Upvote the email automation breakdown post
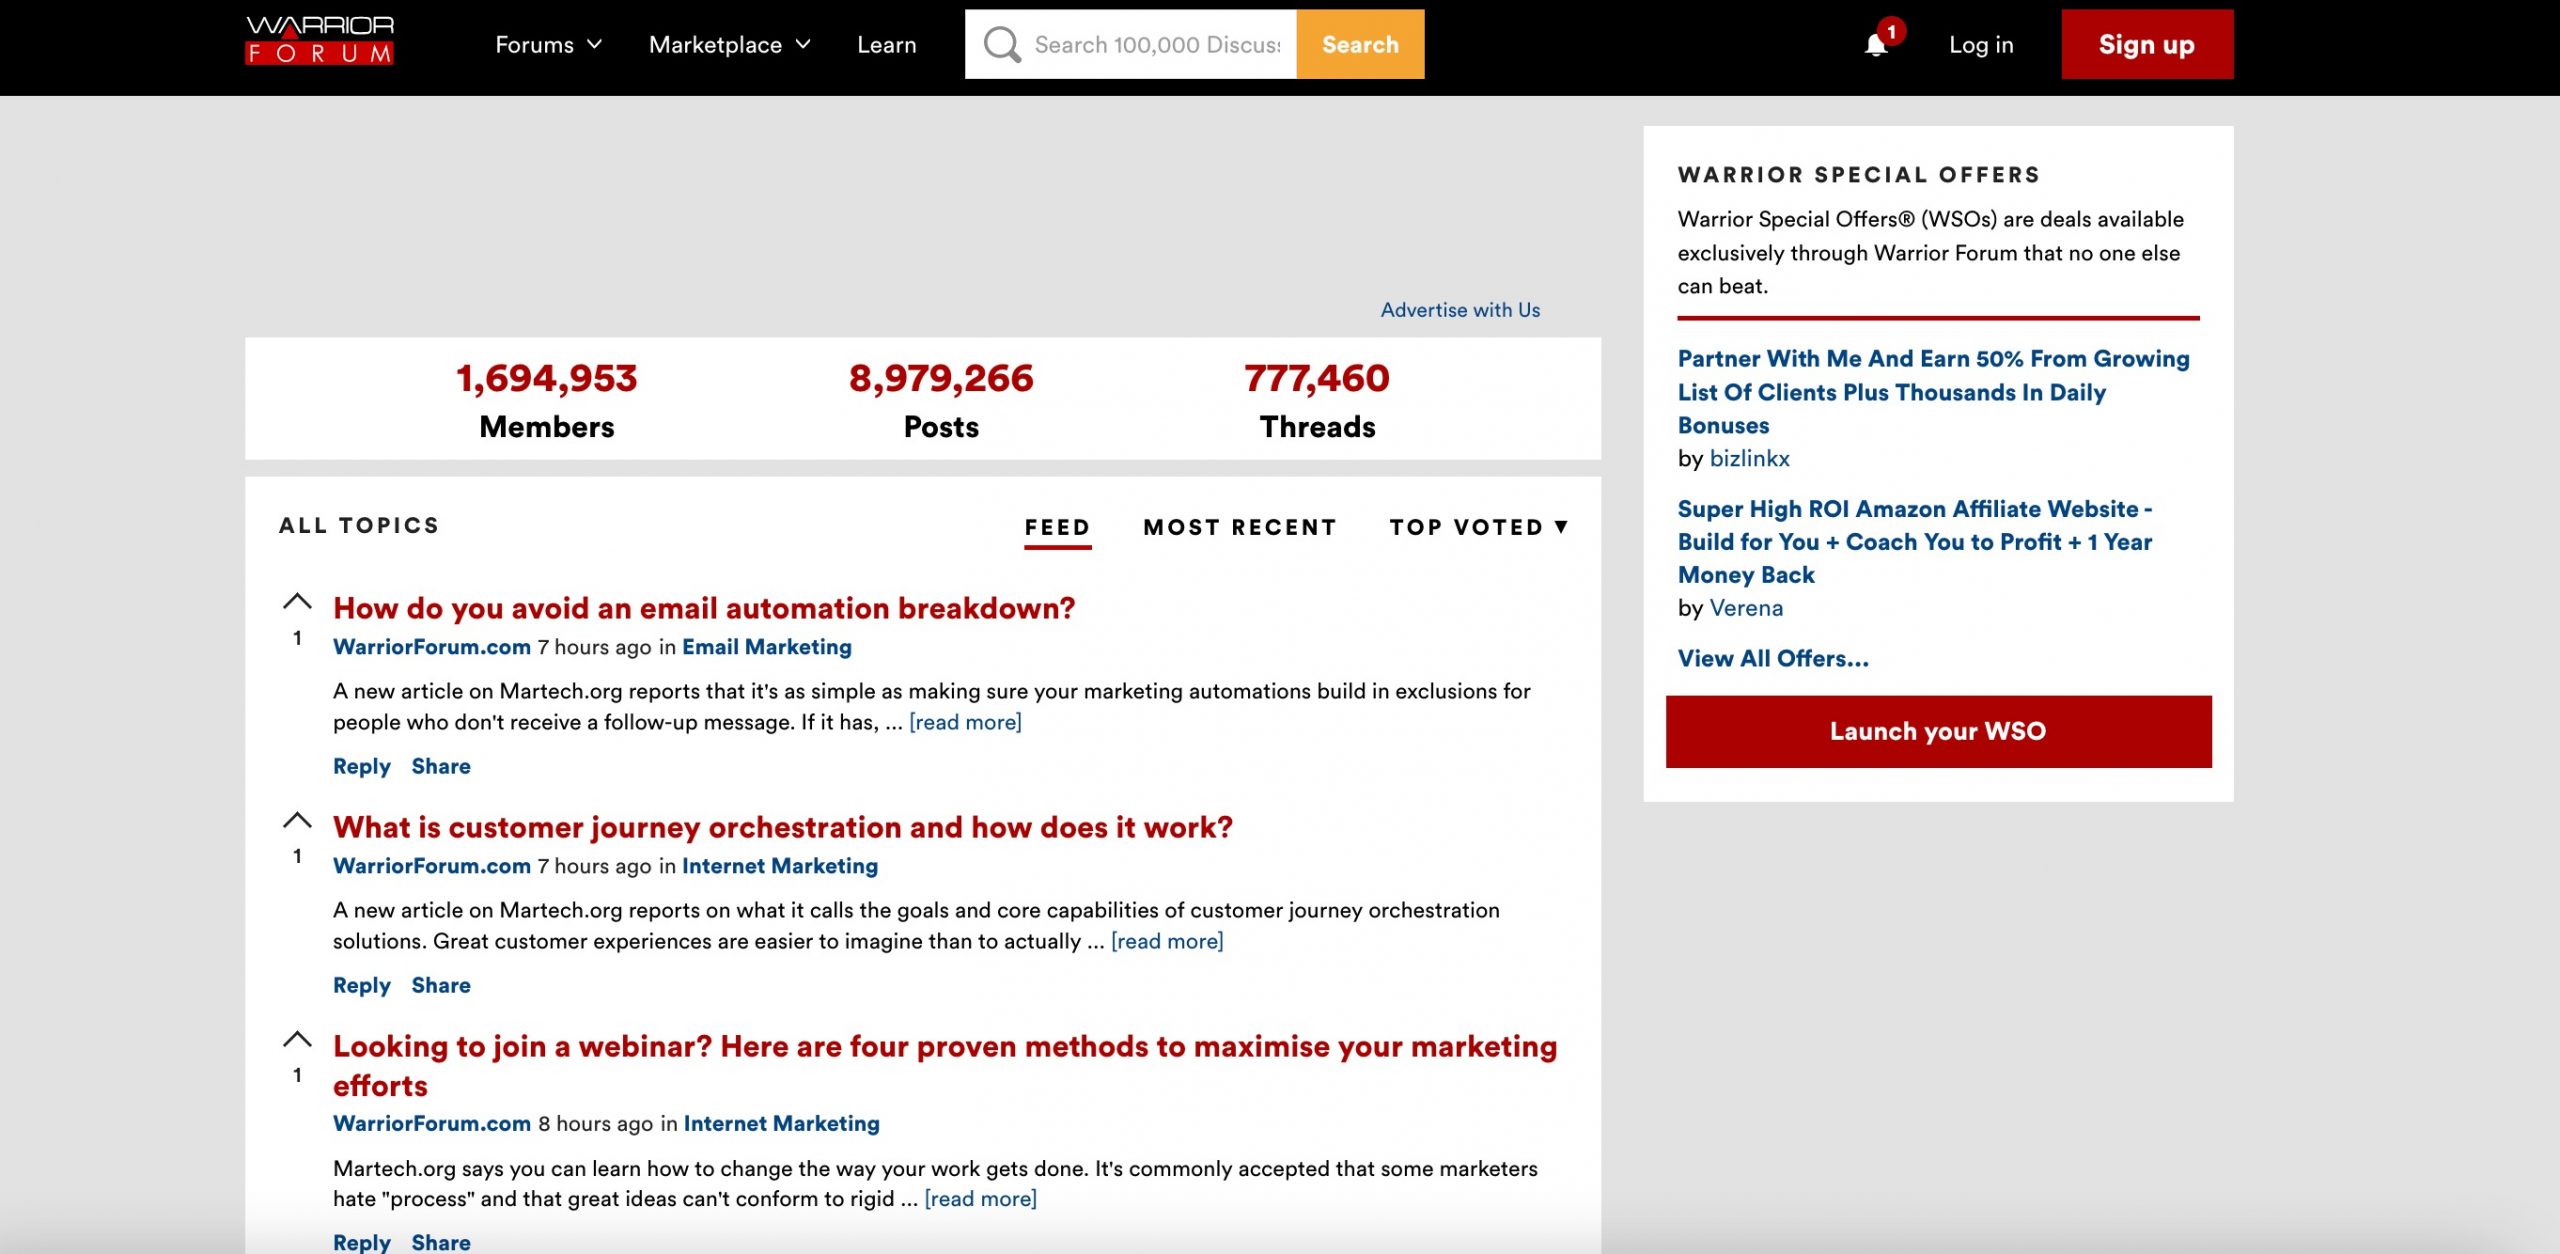This screenshot has width=2560, height=1254. point(297,601)
